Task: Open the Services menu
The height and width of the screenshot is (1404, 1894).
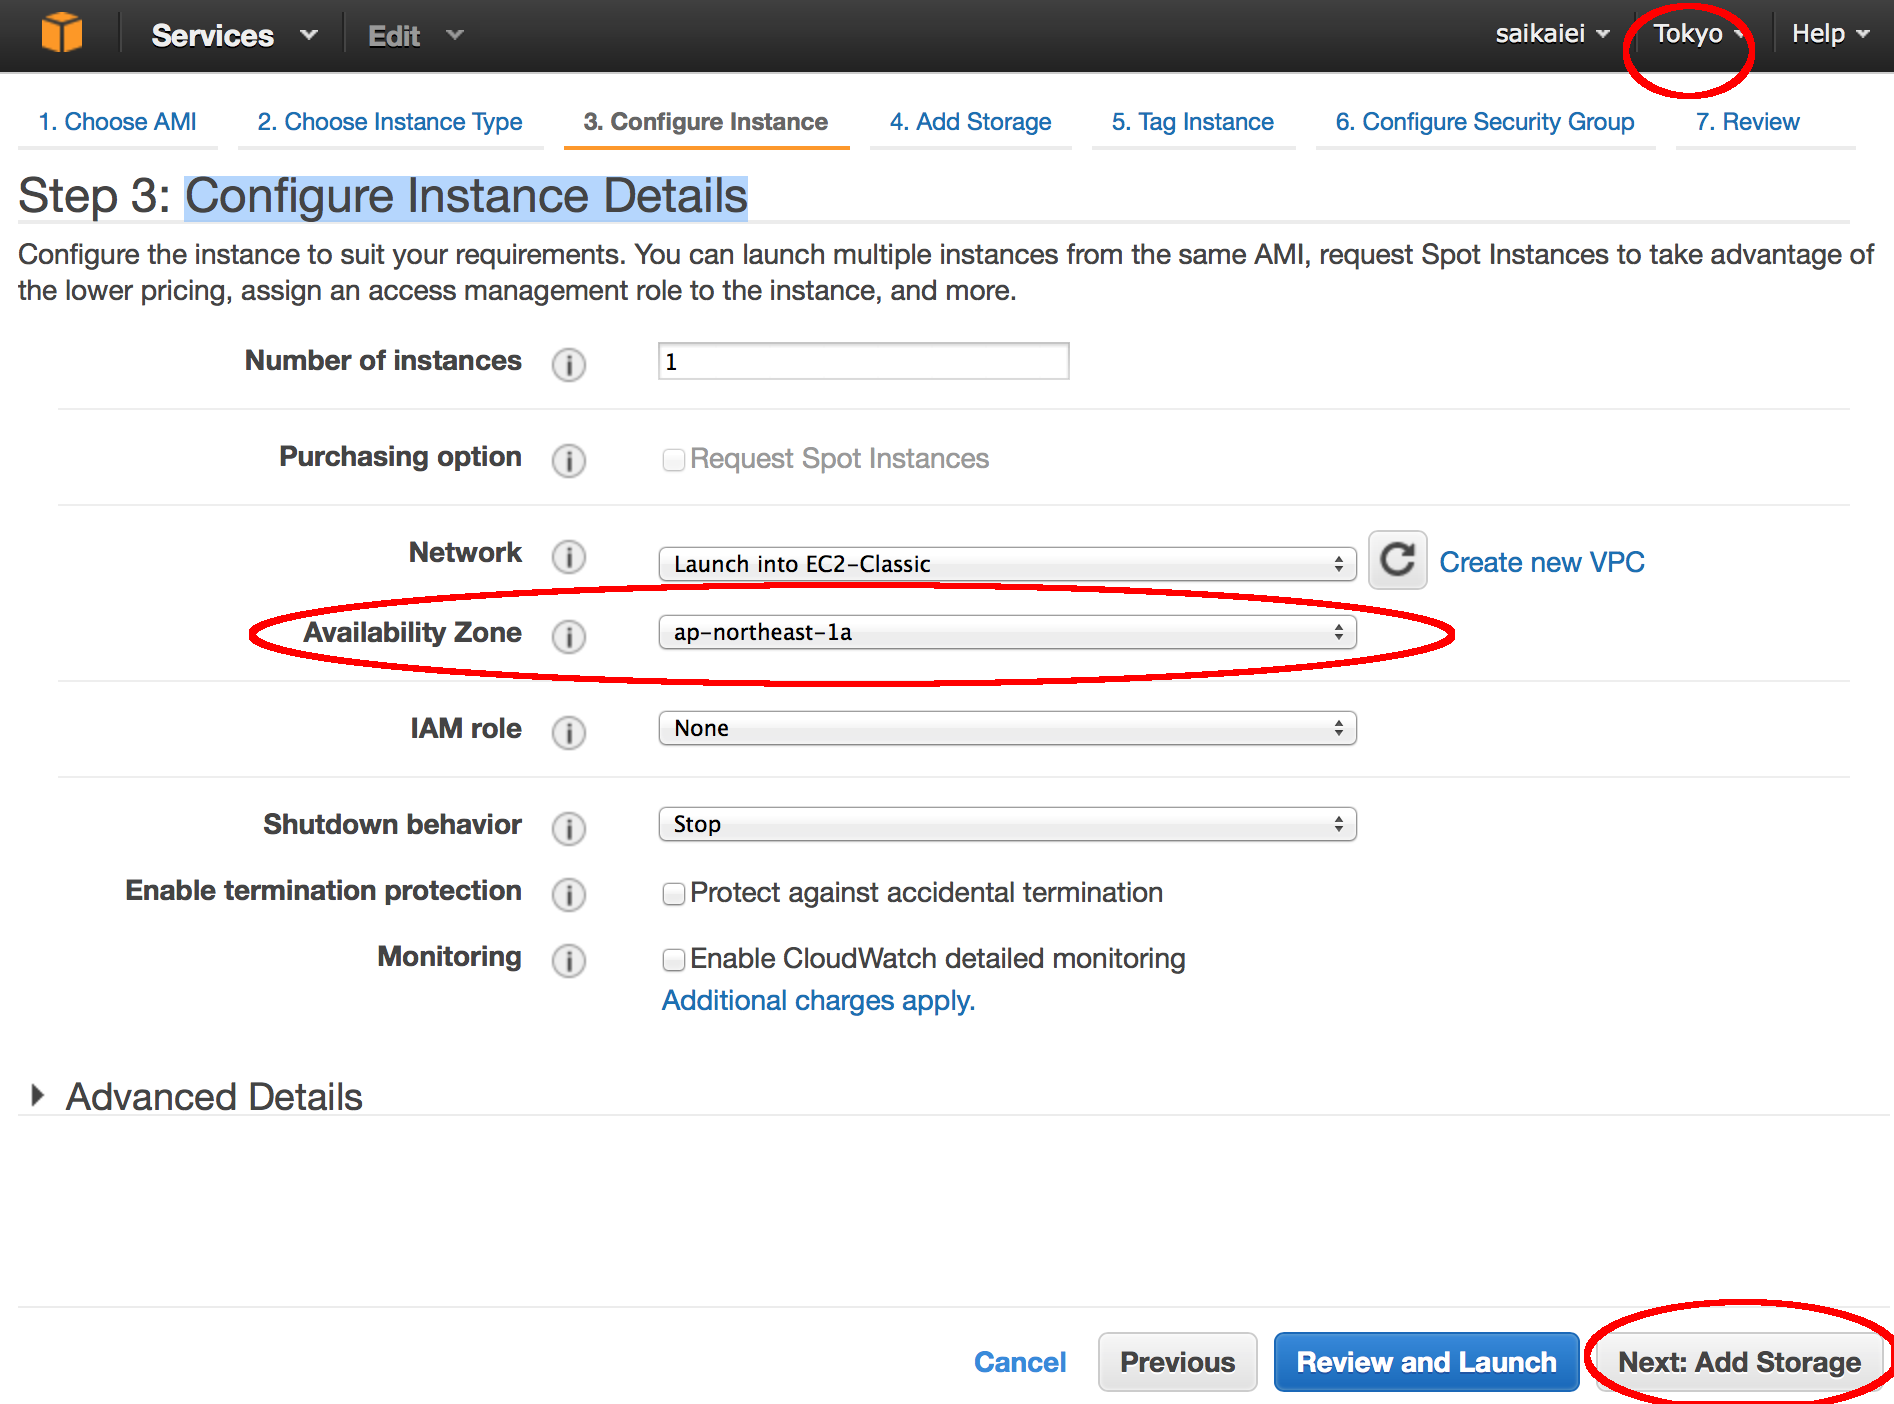Action: point(234,35)
